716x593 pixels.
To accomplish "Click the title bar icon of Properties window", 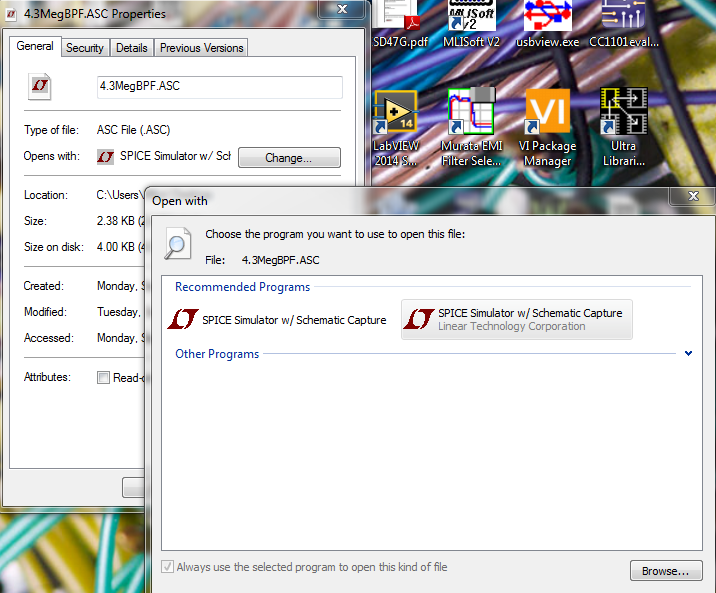I will point(11,15).
